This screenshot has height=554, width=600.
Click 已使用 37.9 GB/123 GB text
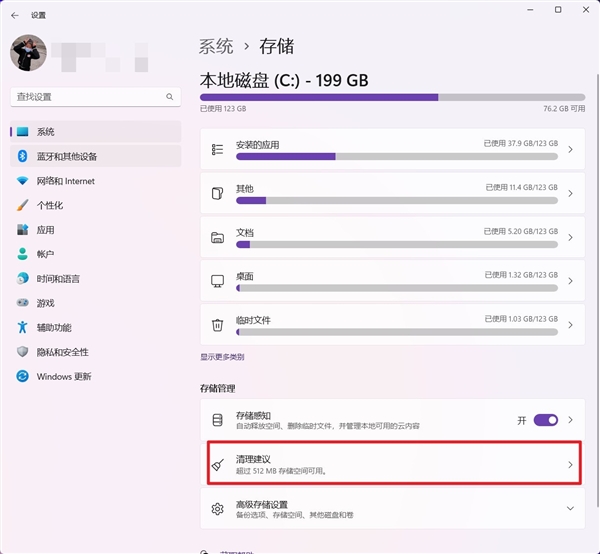click(521, 143)
